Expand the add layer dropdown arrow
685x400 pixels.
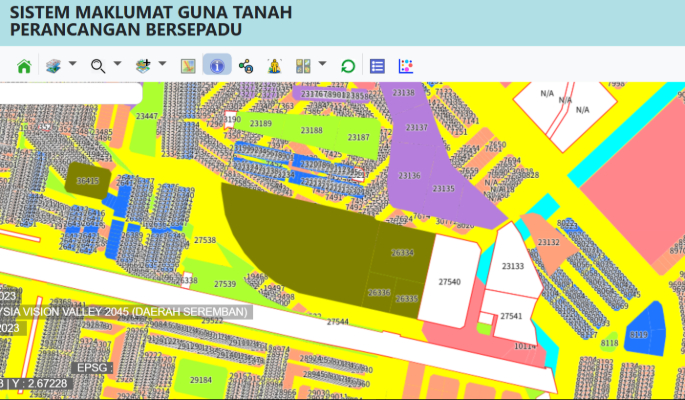click(162, 66)
